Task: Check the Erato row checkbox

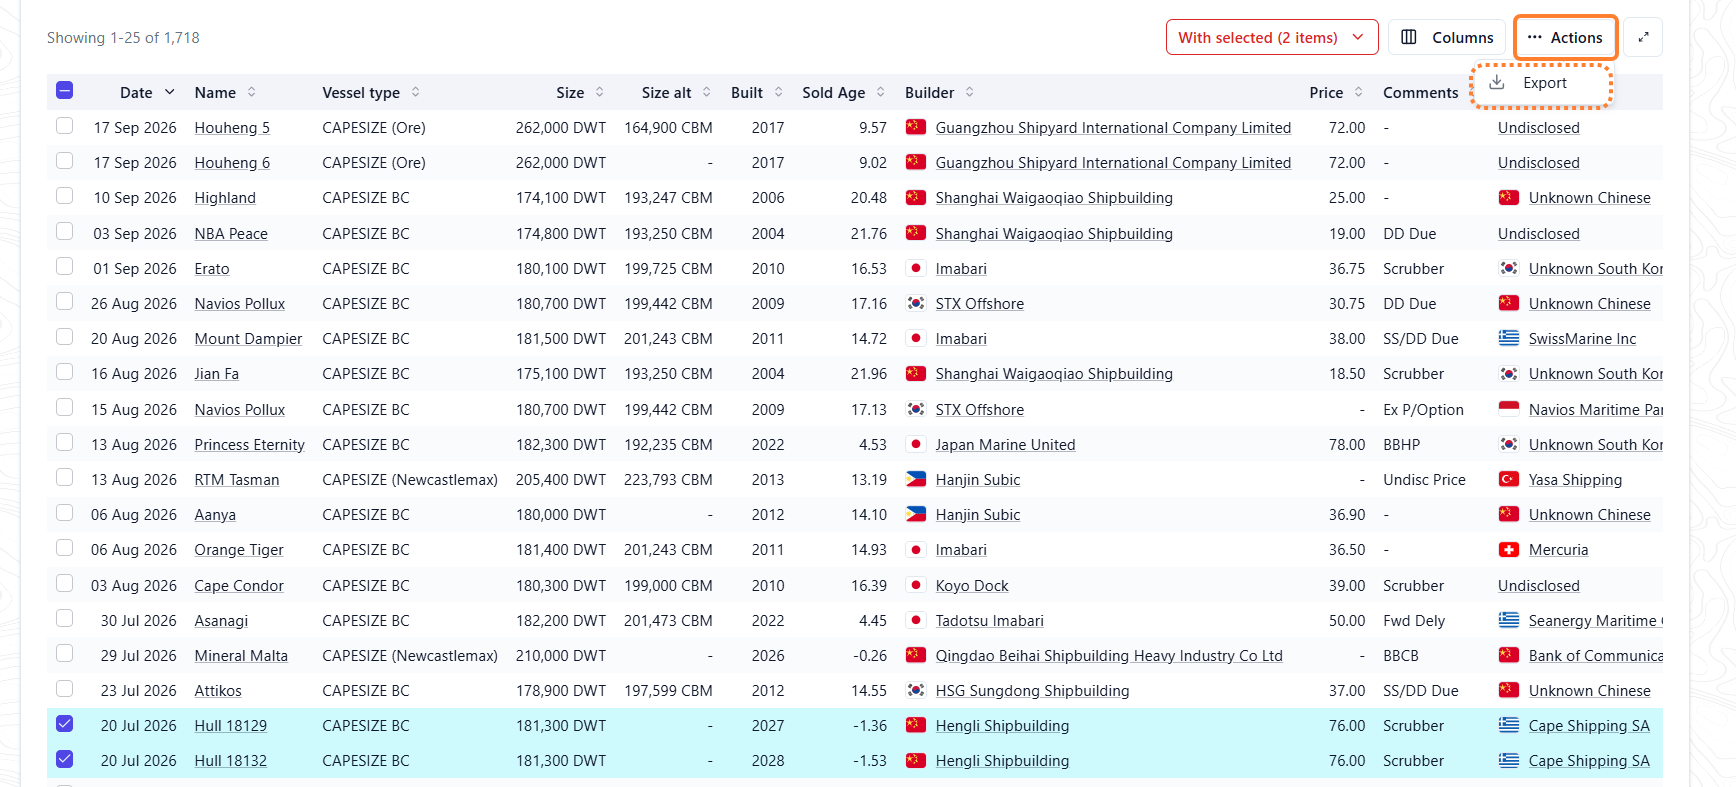Action: tap(65, 267)
